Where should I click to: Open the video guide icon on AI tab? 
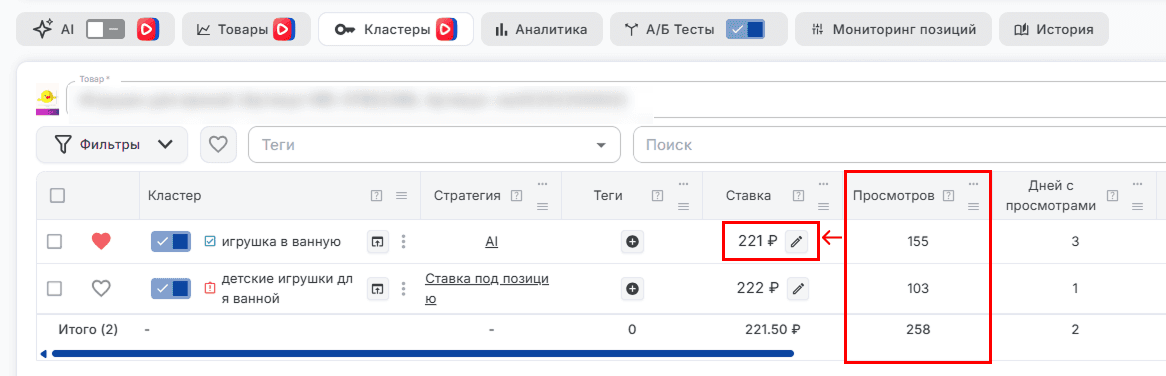pos(147,30)
